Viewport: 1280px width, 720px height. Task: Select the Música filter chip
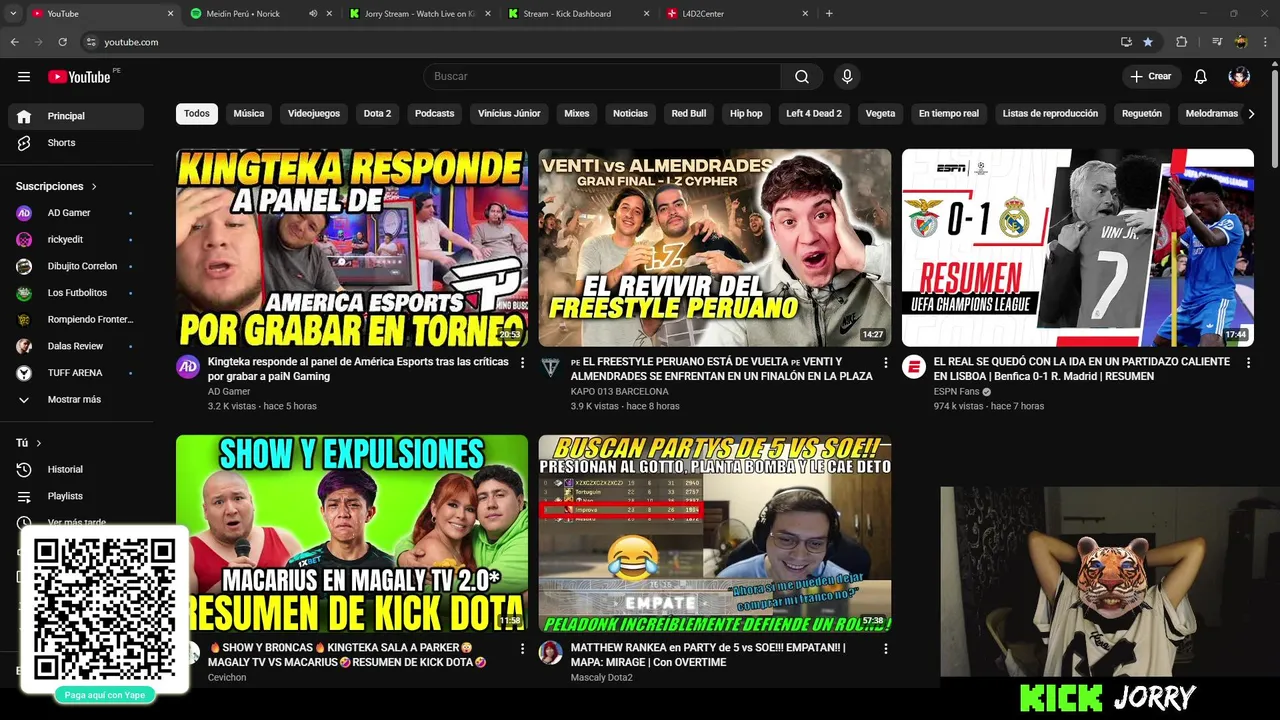pos(249,114)
